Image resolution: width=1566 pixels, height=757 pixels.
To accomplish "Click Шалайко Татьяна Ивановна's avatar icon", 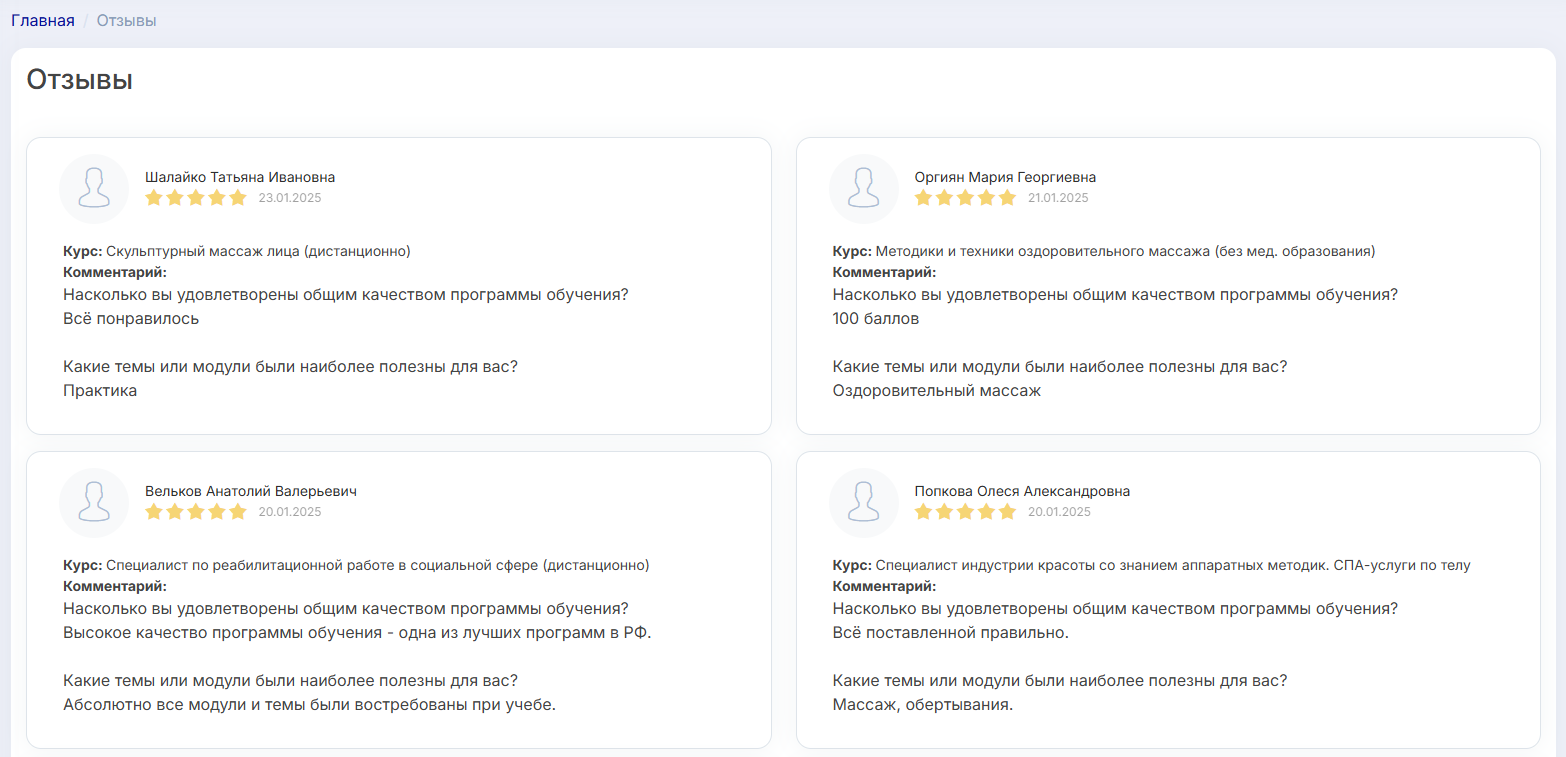I will (94, 188).
